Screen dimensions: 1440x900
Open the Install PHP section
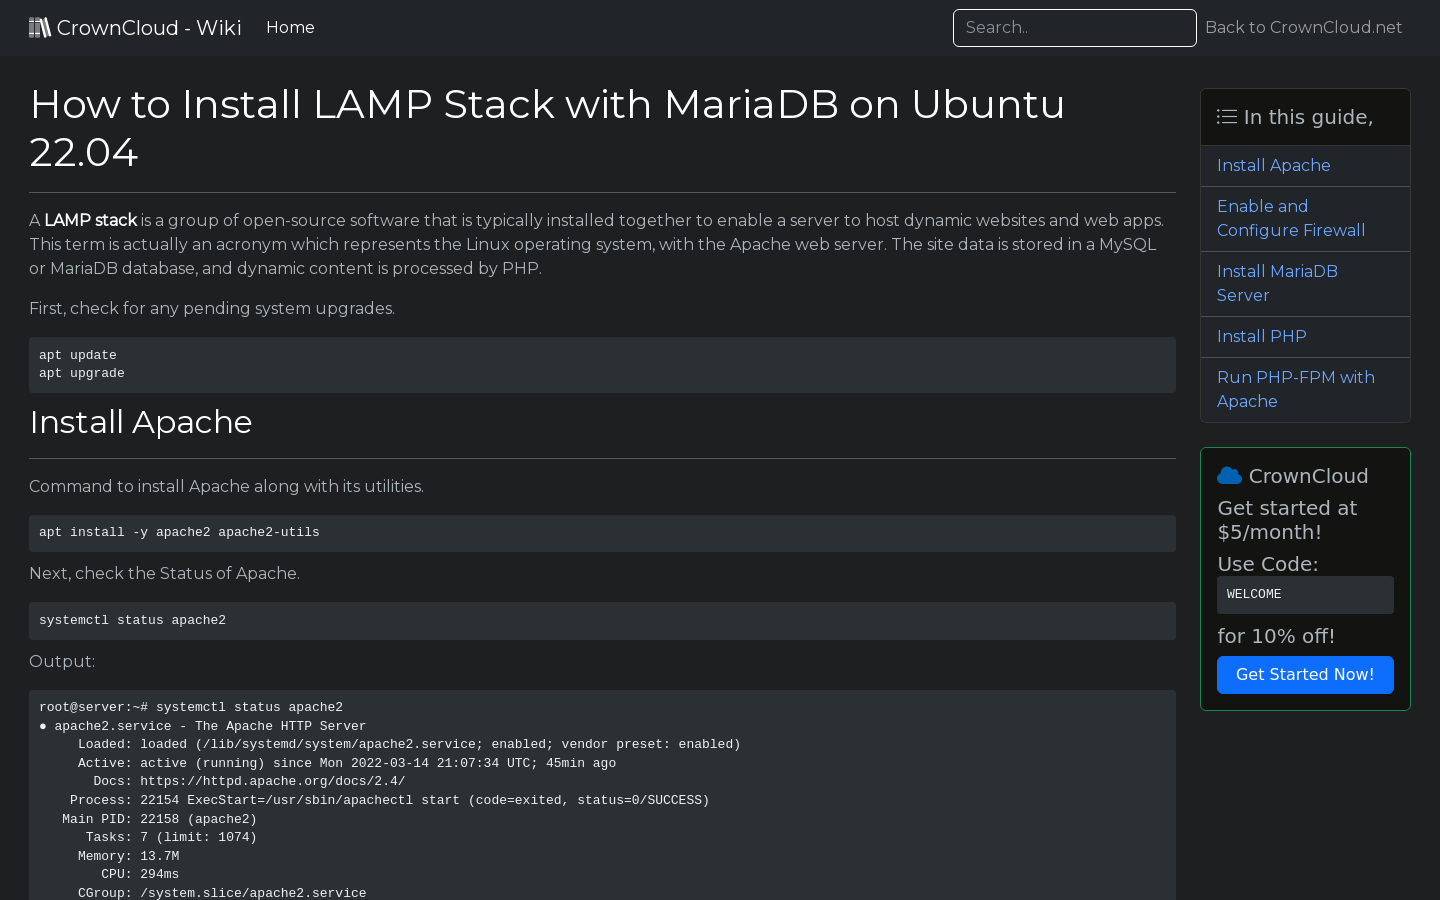point(1261,336)
